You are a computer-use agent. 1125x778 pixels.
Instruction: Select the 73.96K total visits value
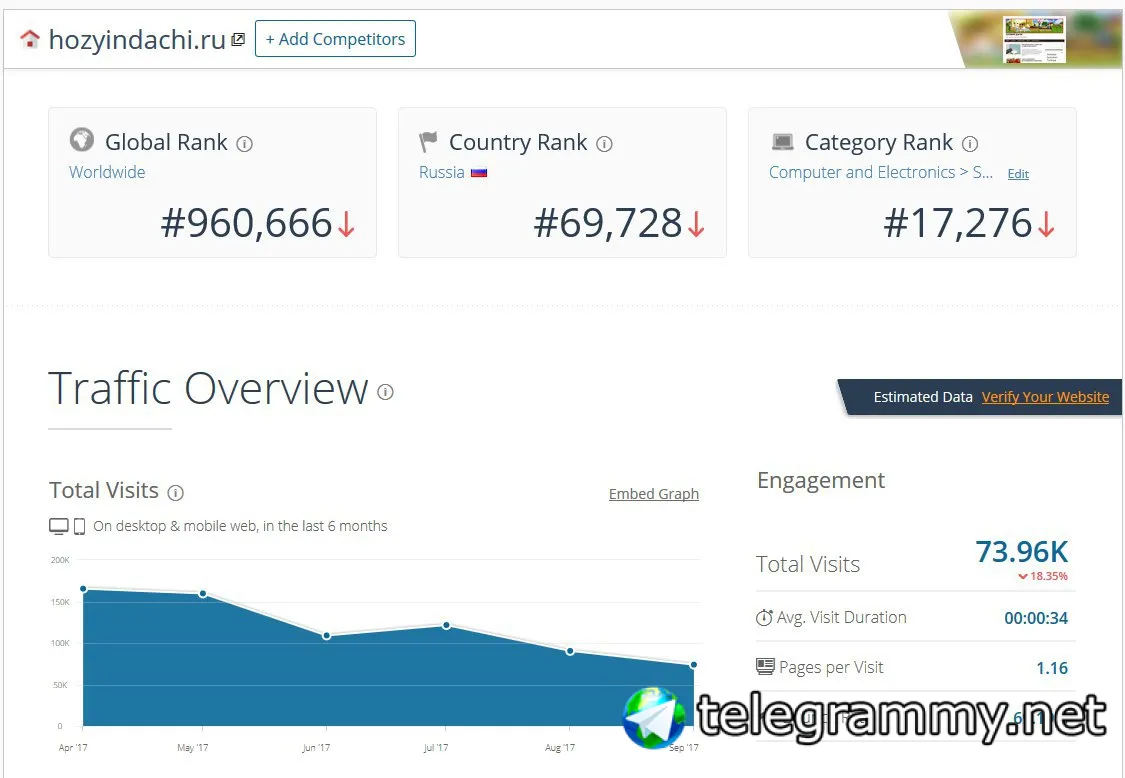coord(1022,552)
